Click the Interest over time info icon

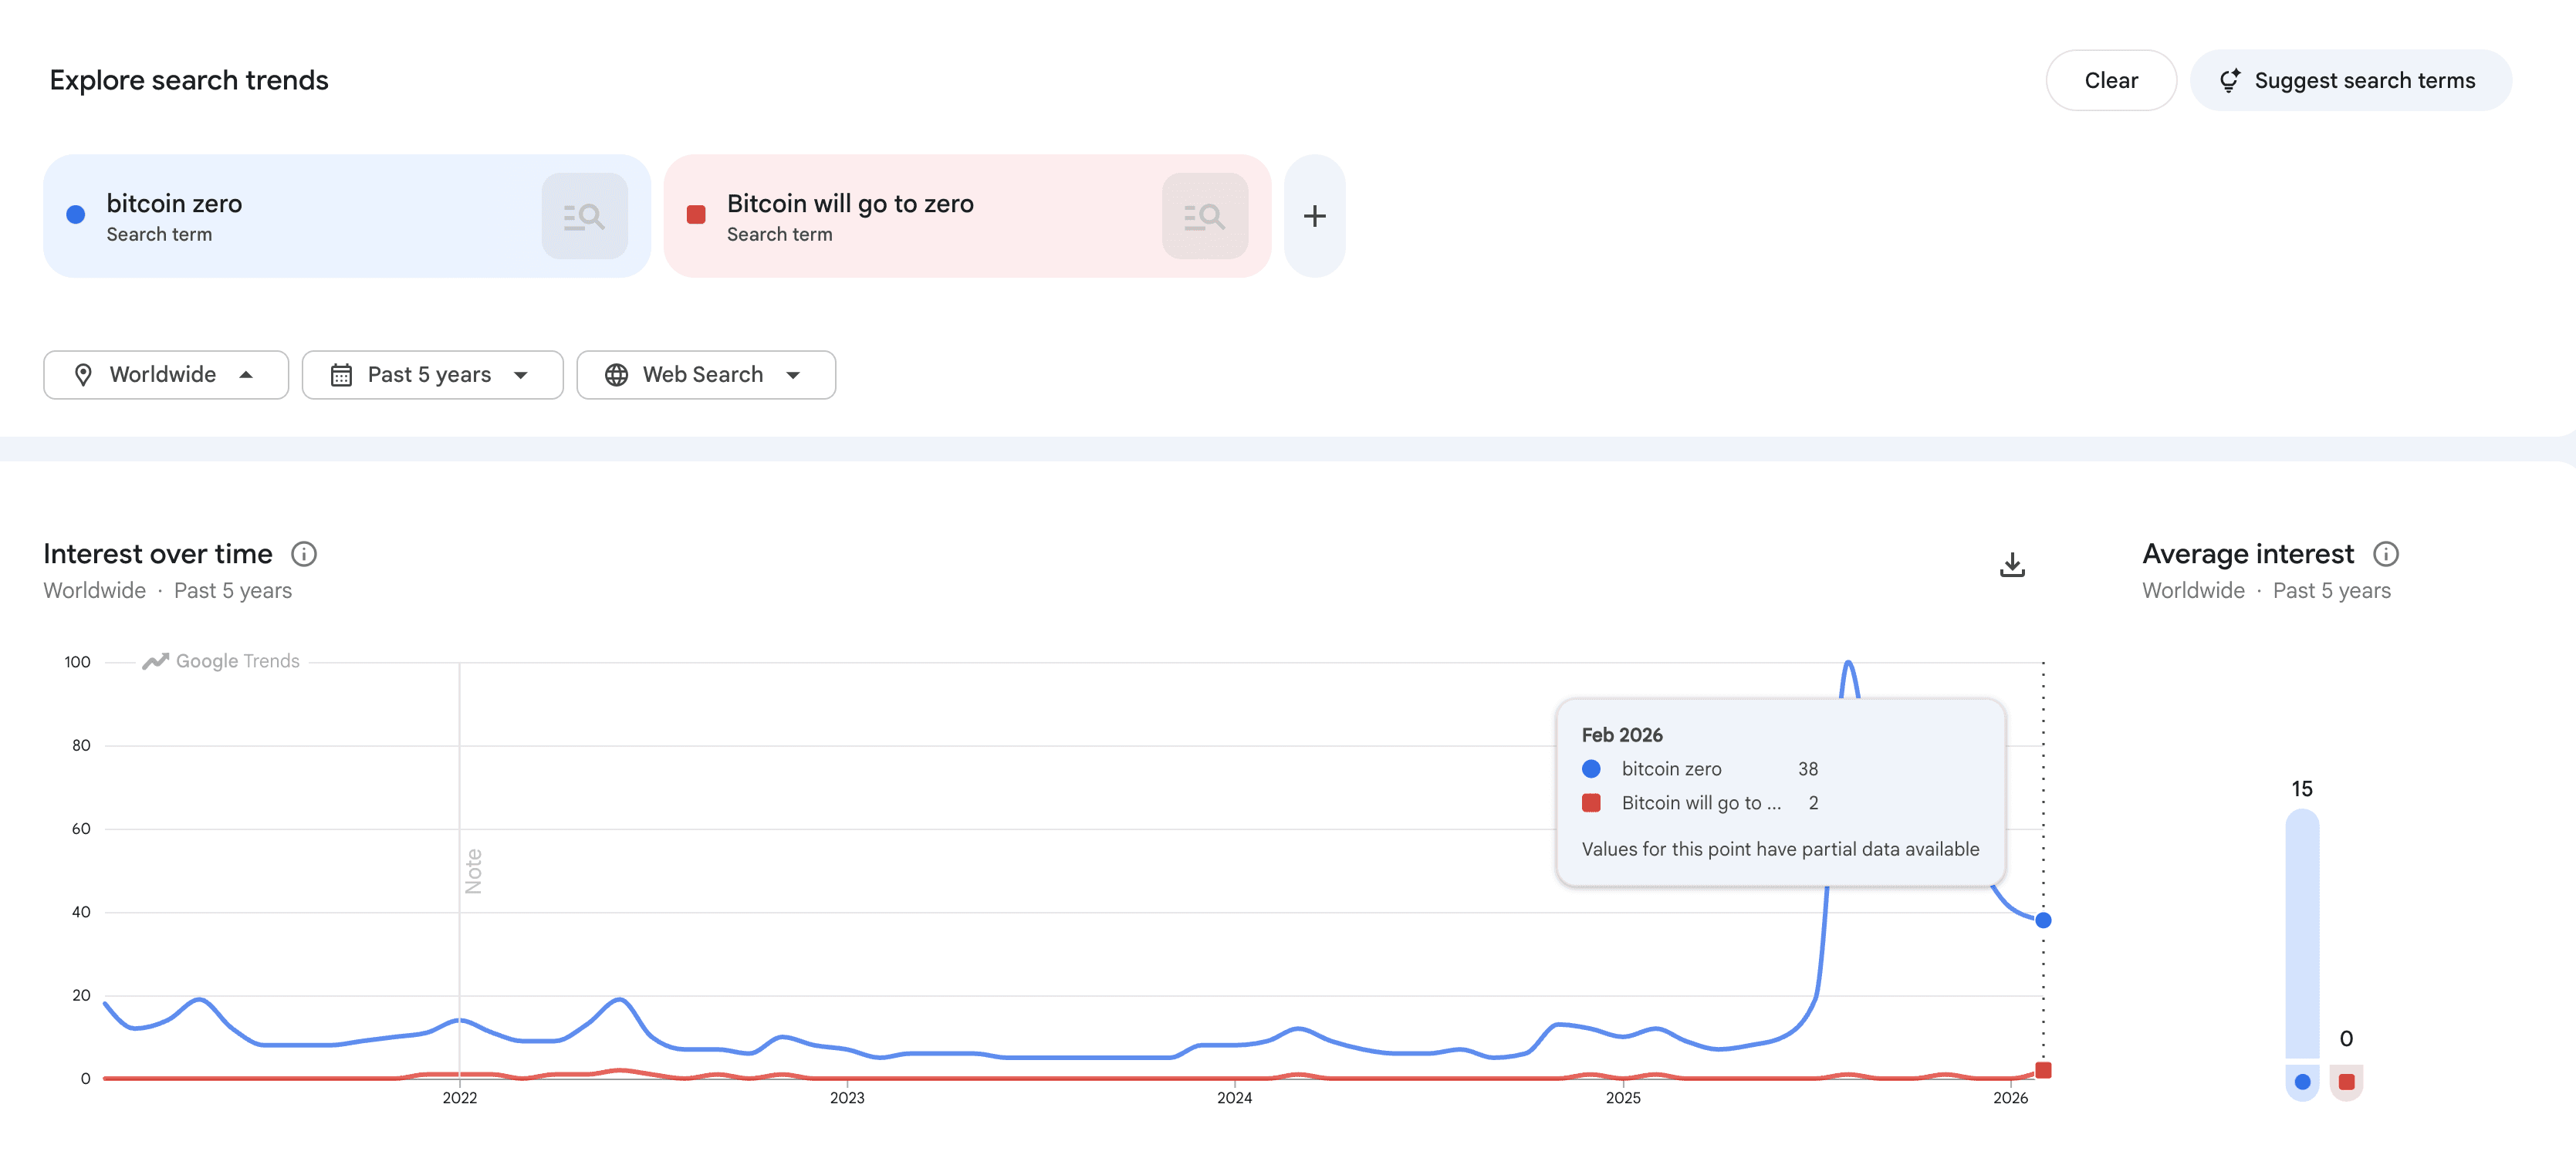coord(305,554)
